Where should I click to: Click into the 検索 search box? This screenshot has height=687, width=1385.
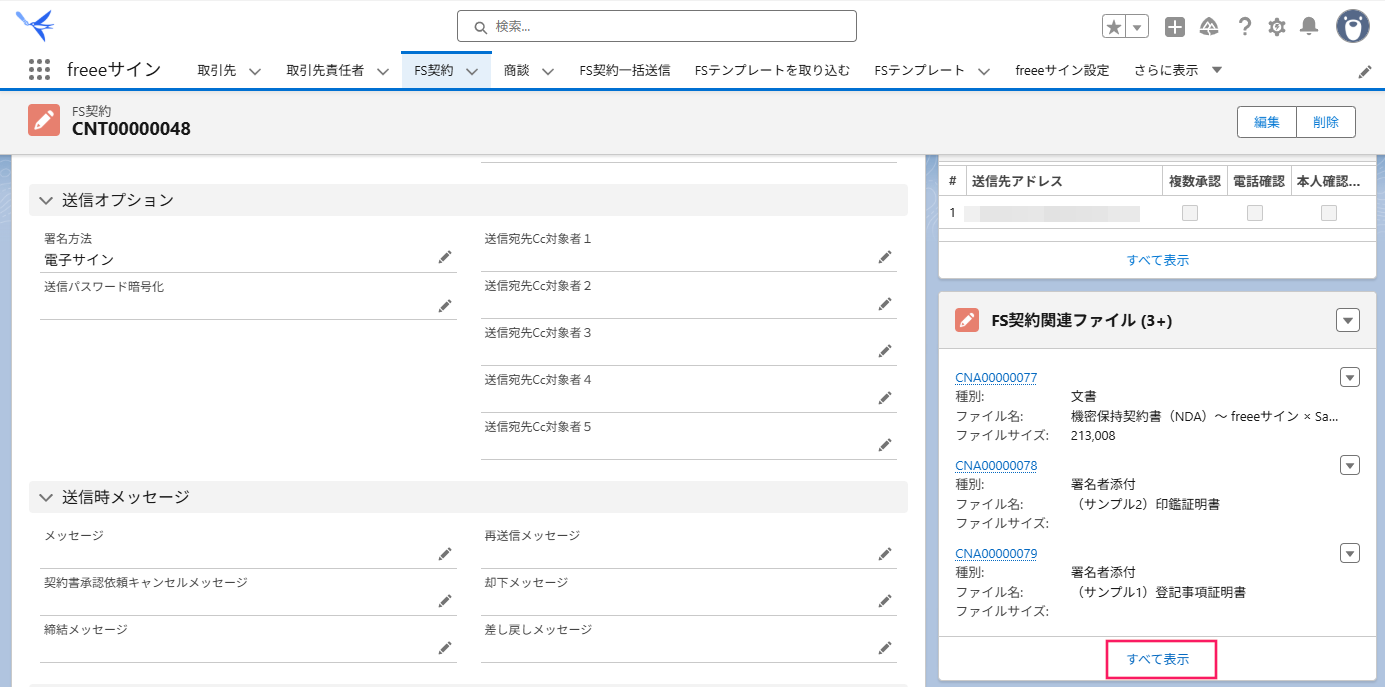(657, 26)
